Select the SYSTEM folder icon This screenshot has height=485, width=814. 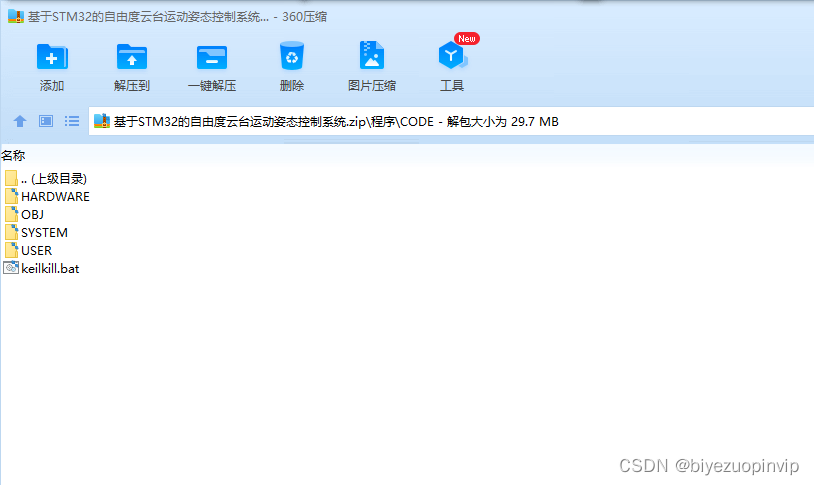[x=11, y=232]
